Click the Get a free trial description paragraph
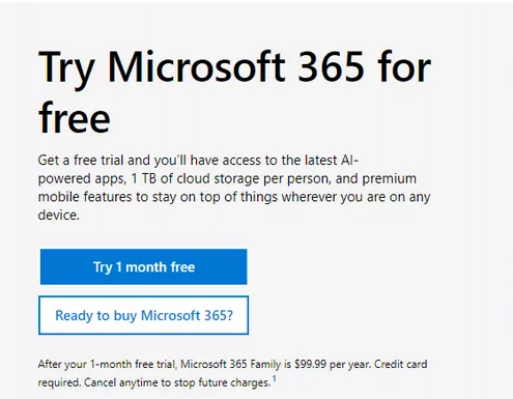 coord(234,187)
